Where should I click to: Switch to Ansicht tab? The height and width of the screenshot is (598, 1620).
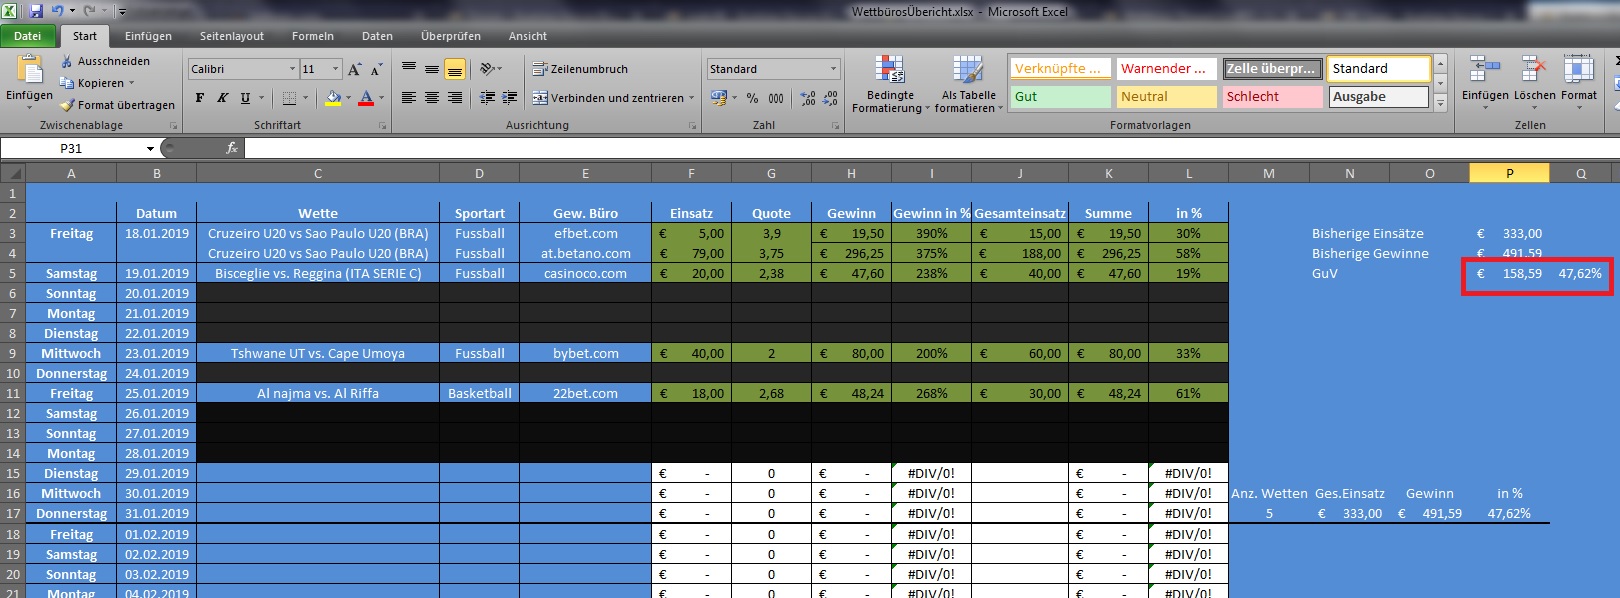pyautogui.click(x=528, y=36)
